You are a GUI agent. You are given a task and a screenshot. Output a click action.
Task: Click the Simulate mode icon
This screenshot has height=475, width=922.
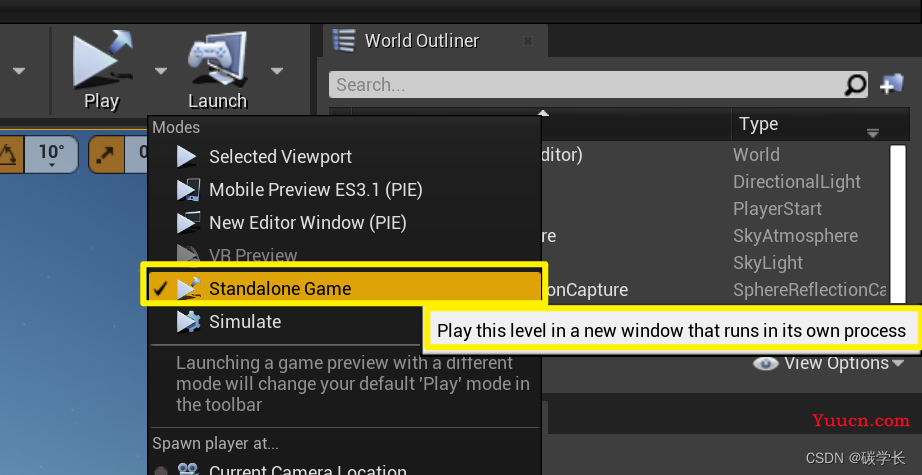pyautogui.click(x=187, y=322)
